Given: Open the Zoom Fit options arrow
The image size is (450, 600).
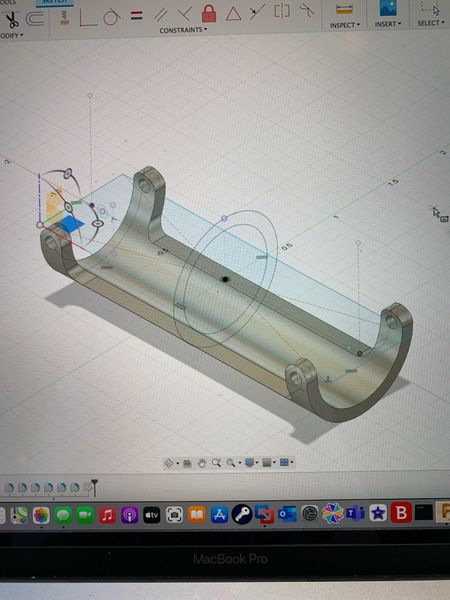Looking at the screenshot, I should [x=240, y=463].
